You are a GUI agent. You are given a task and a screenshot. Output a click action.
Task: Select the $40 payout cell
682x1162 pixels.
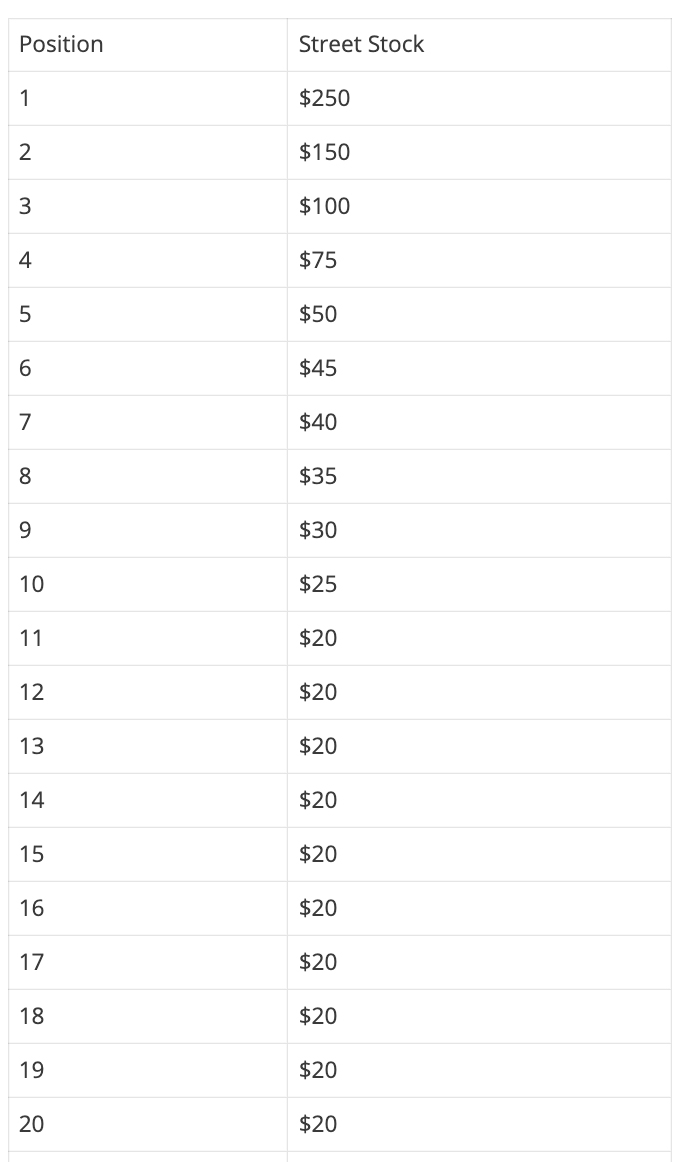[x=479, y=423]
